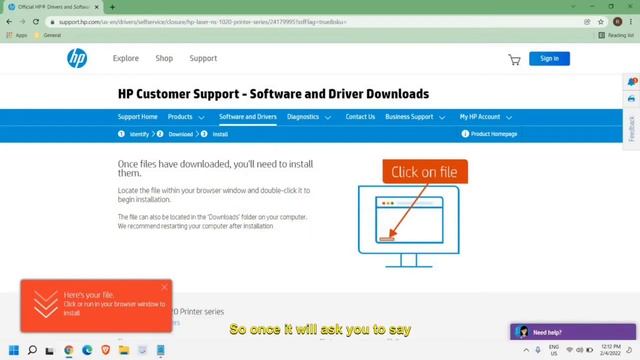Open the Support menu
Screen dimensions: 640x360
pyautogui.click(x=203, y=58)
